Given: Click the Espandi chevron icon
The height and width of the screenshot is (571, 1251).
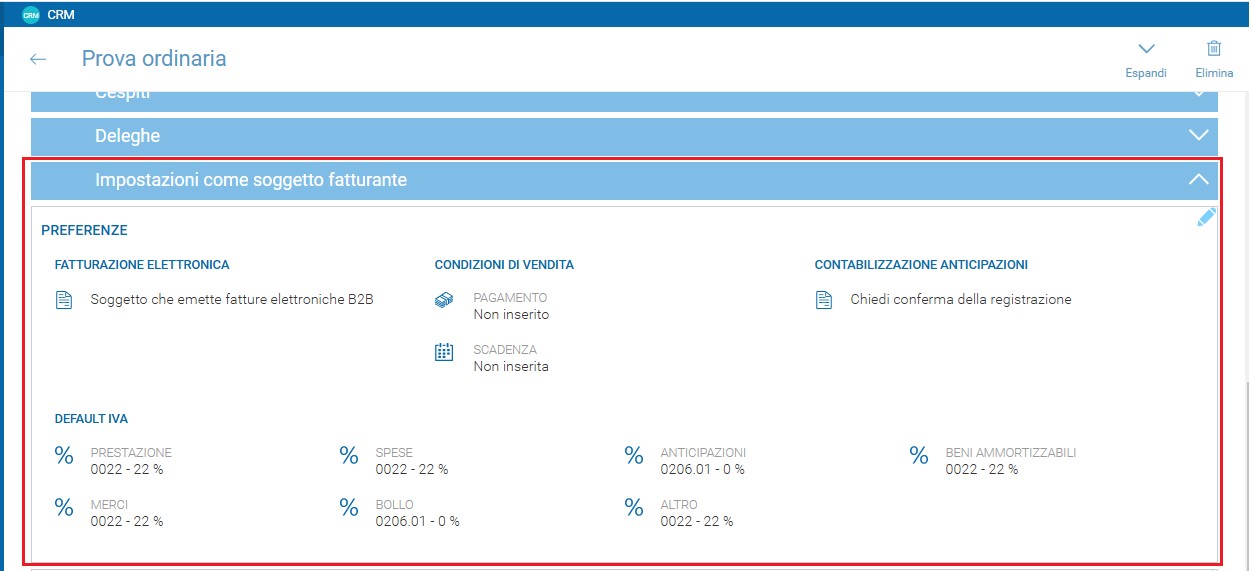Looking at the screenshot, I should [x=1146, y=48].
